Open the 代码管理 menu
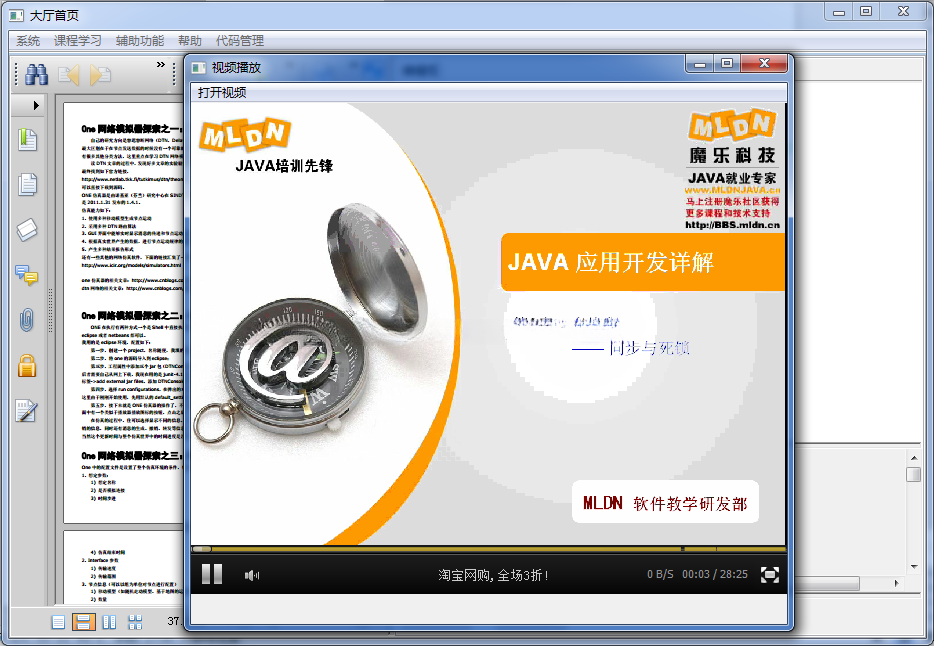The width and height of the screenshot is (934, 646). pyautogui.click(x=240, y=40)
